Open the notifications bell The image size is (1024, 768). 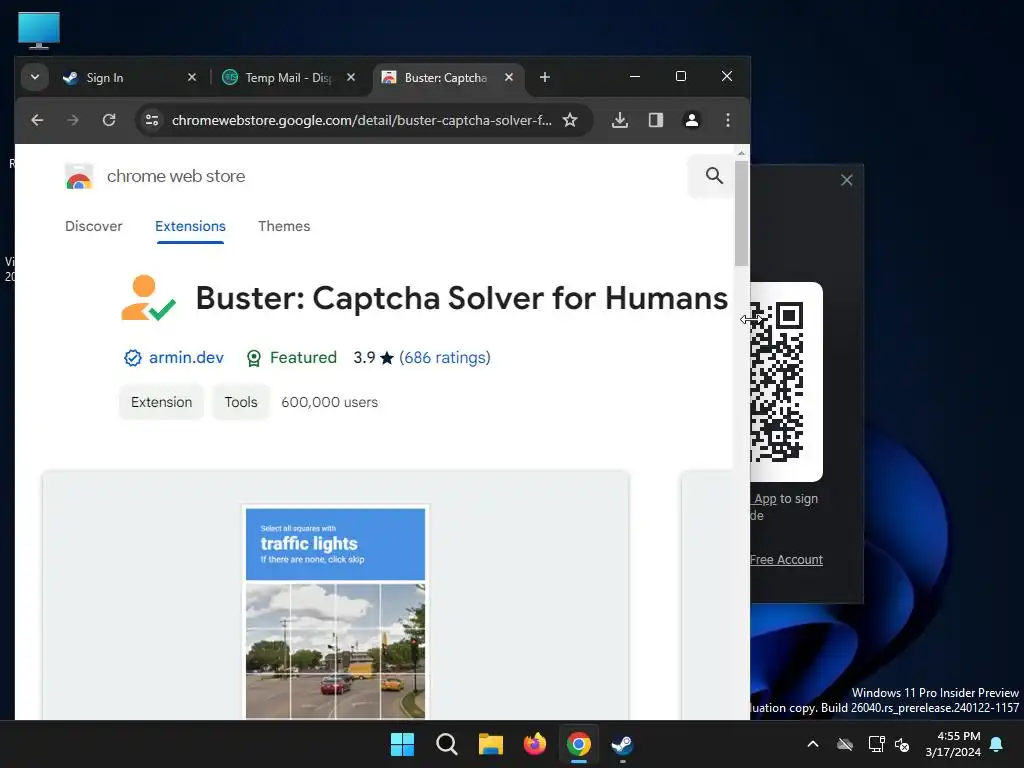click(x=997, y=744)
